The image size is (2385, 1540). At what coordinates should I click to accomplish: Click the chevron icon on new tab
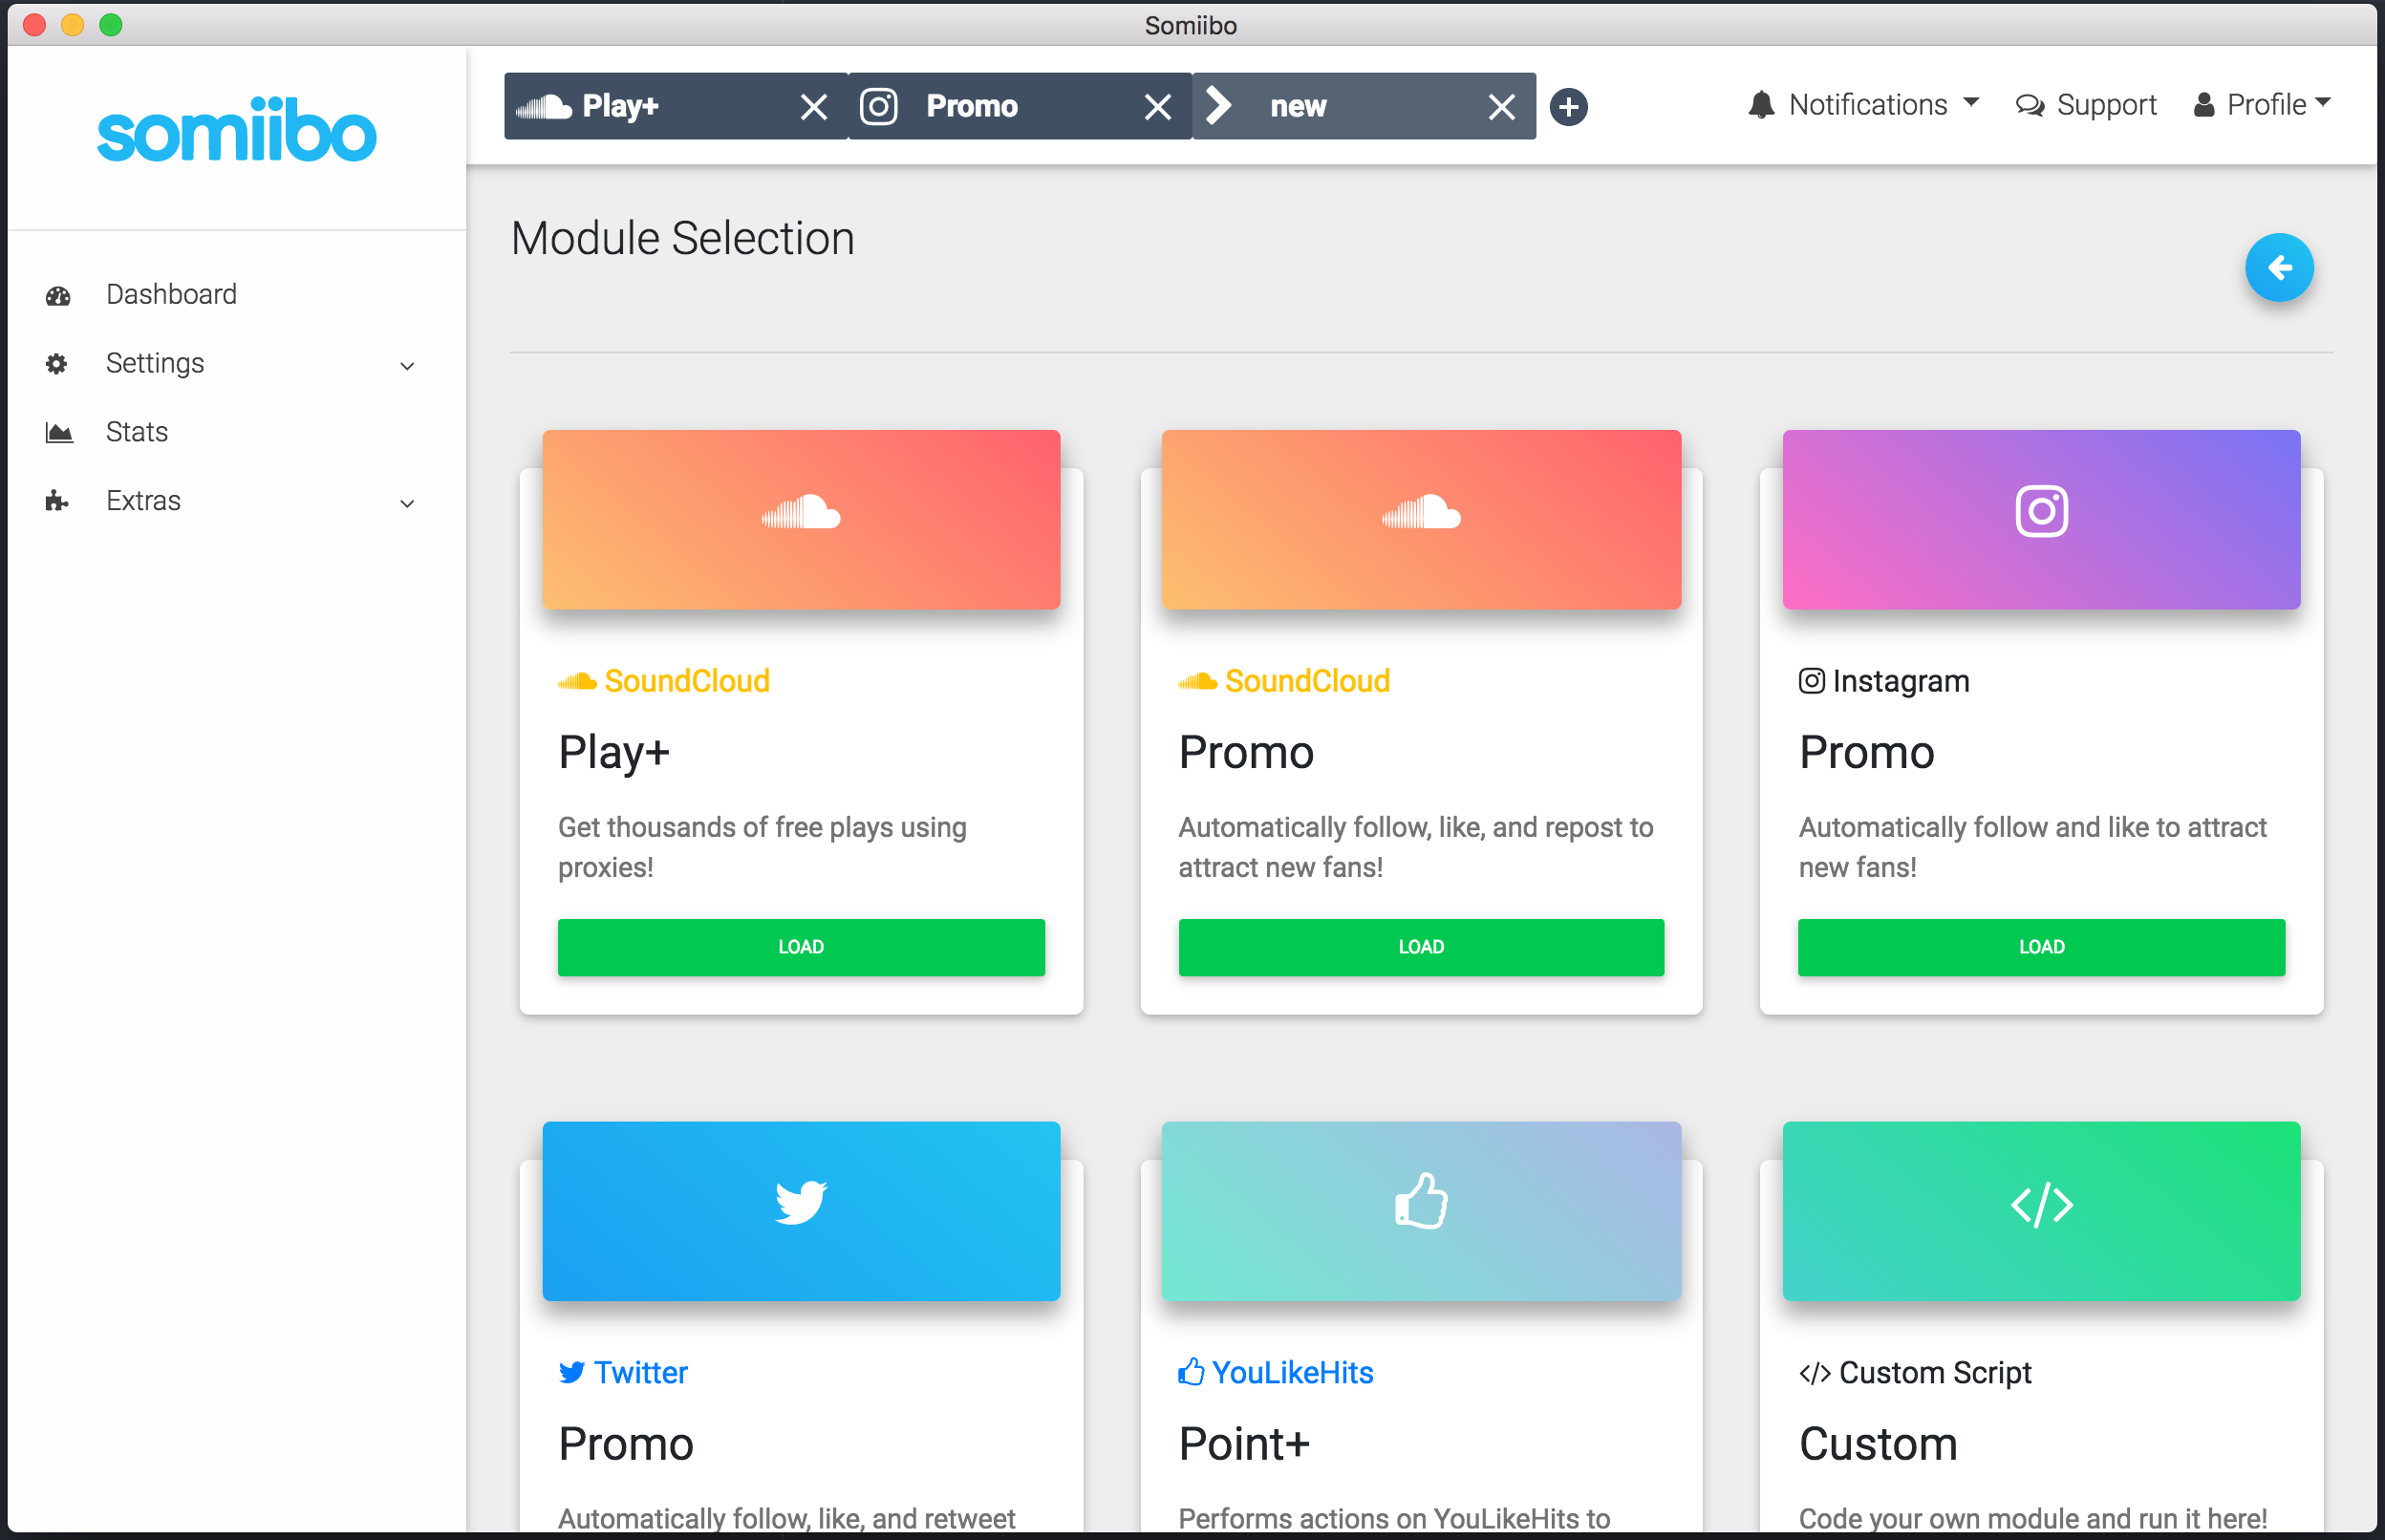point(1219,105)
